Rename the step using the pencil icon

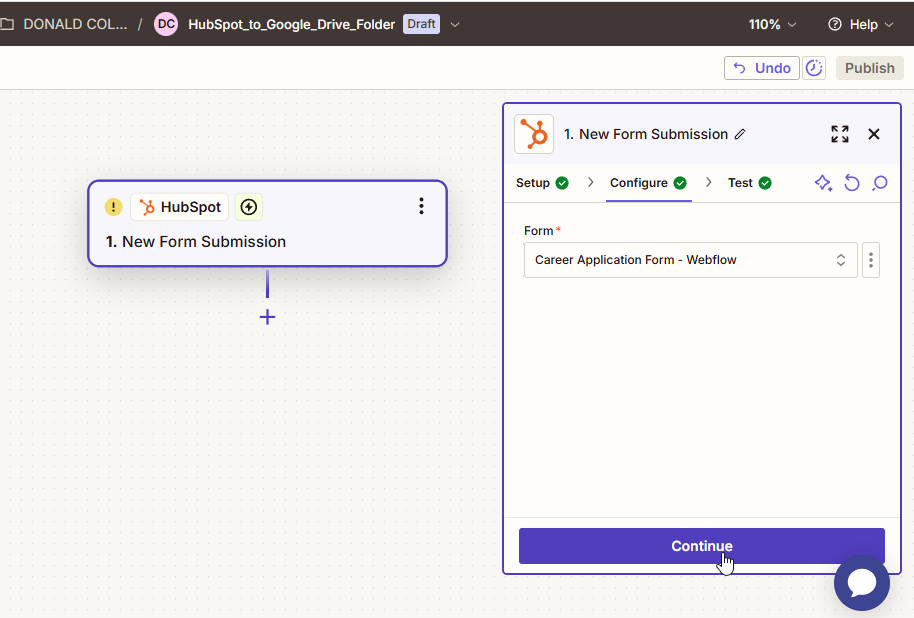(x=740, y=134)
